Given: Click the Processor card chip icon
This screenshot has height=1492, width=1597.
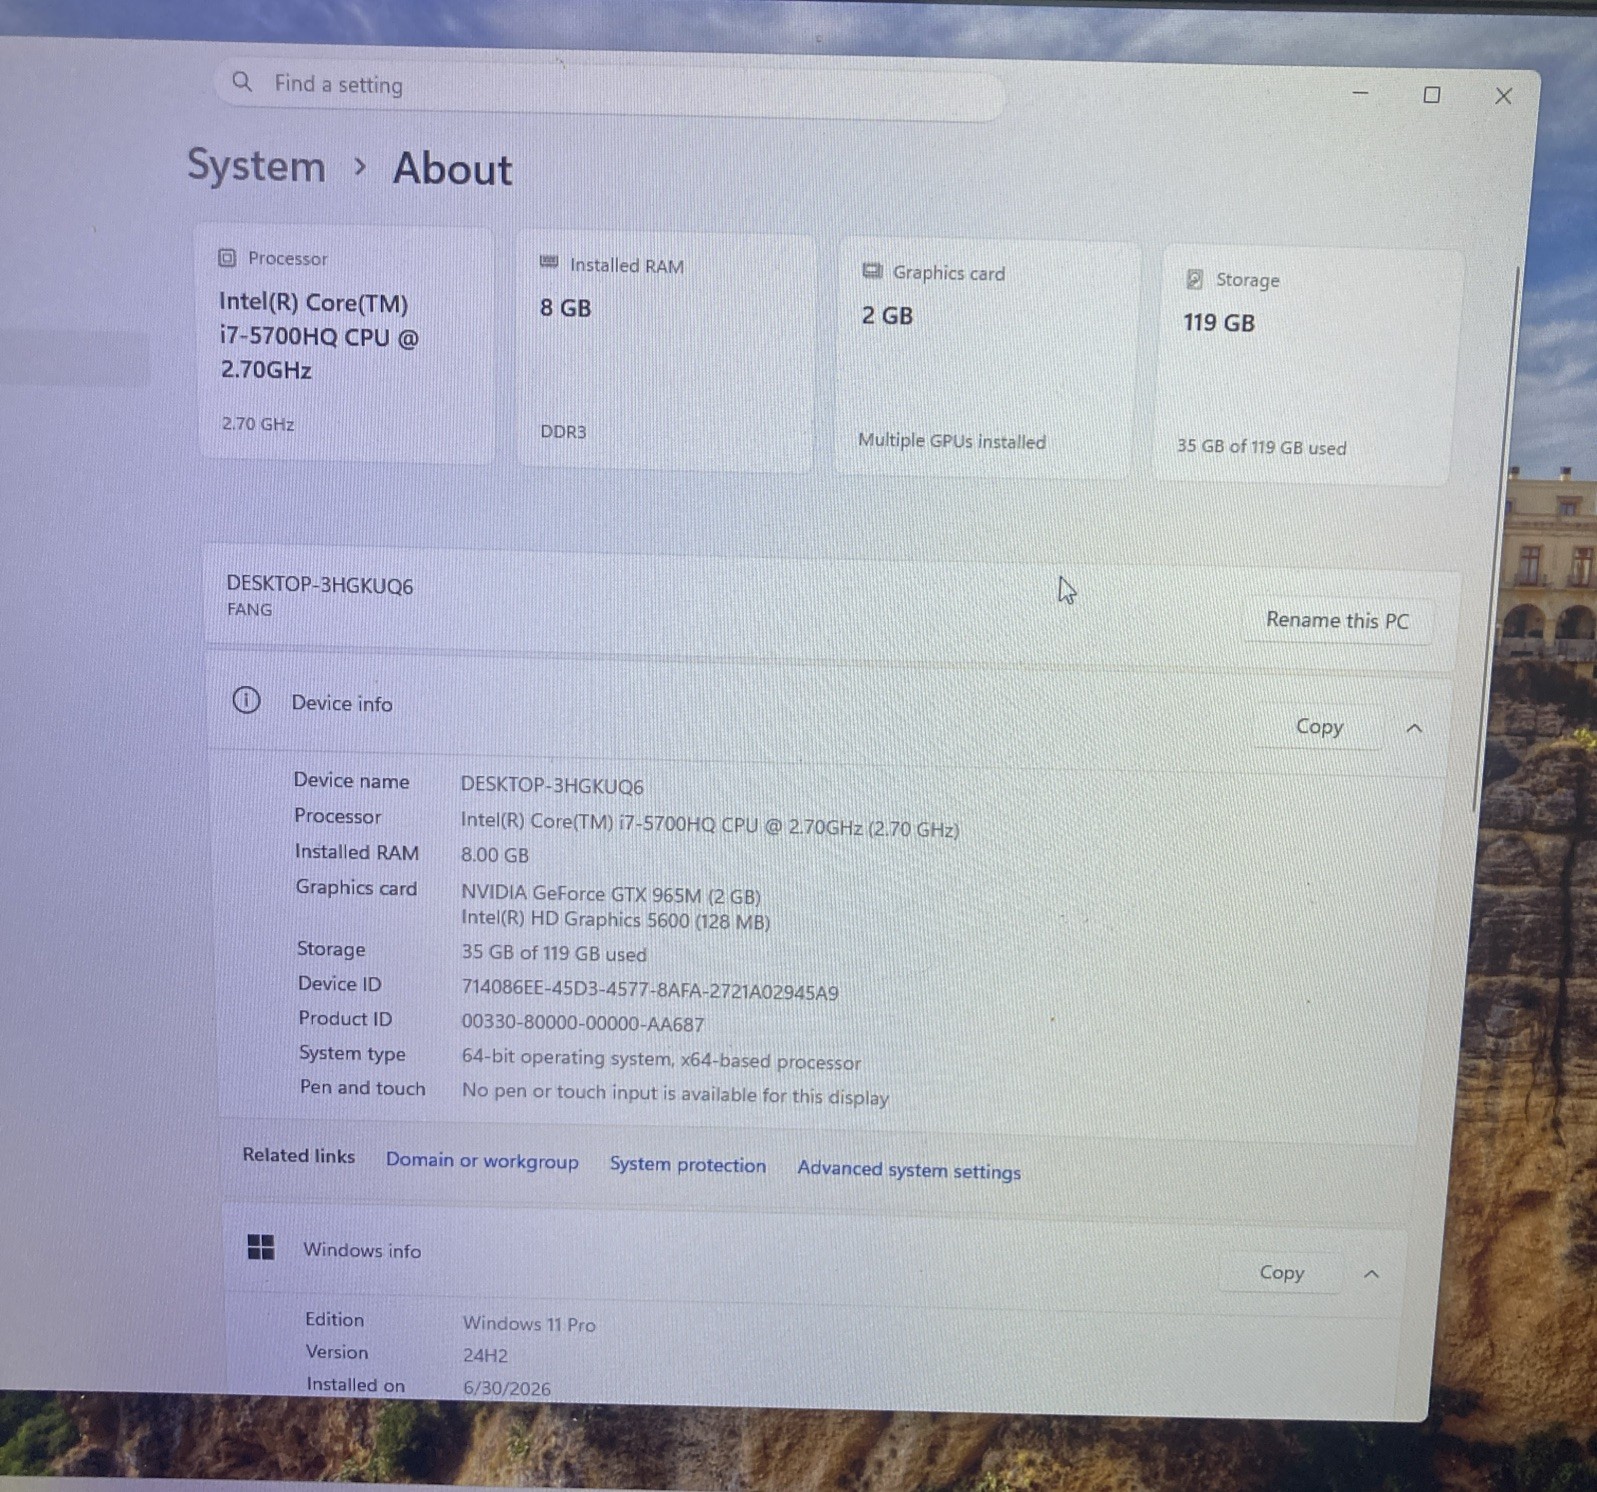Looking at the screenshot, I should click(x=227, y=258).
